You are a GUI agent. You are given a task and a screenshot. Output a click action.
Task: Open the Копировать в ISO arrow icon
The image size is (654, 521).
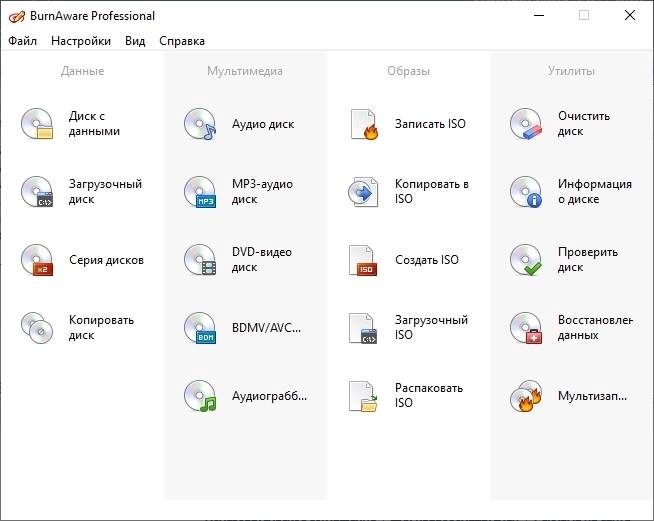(x=363, y=191)
